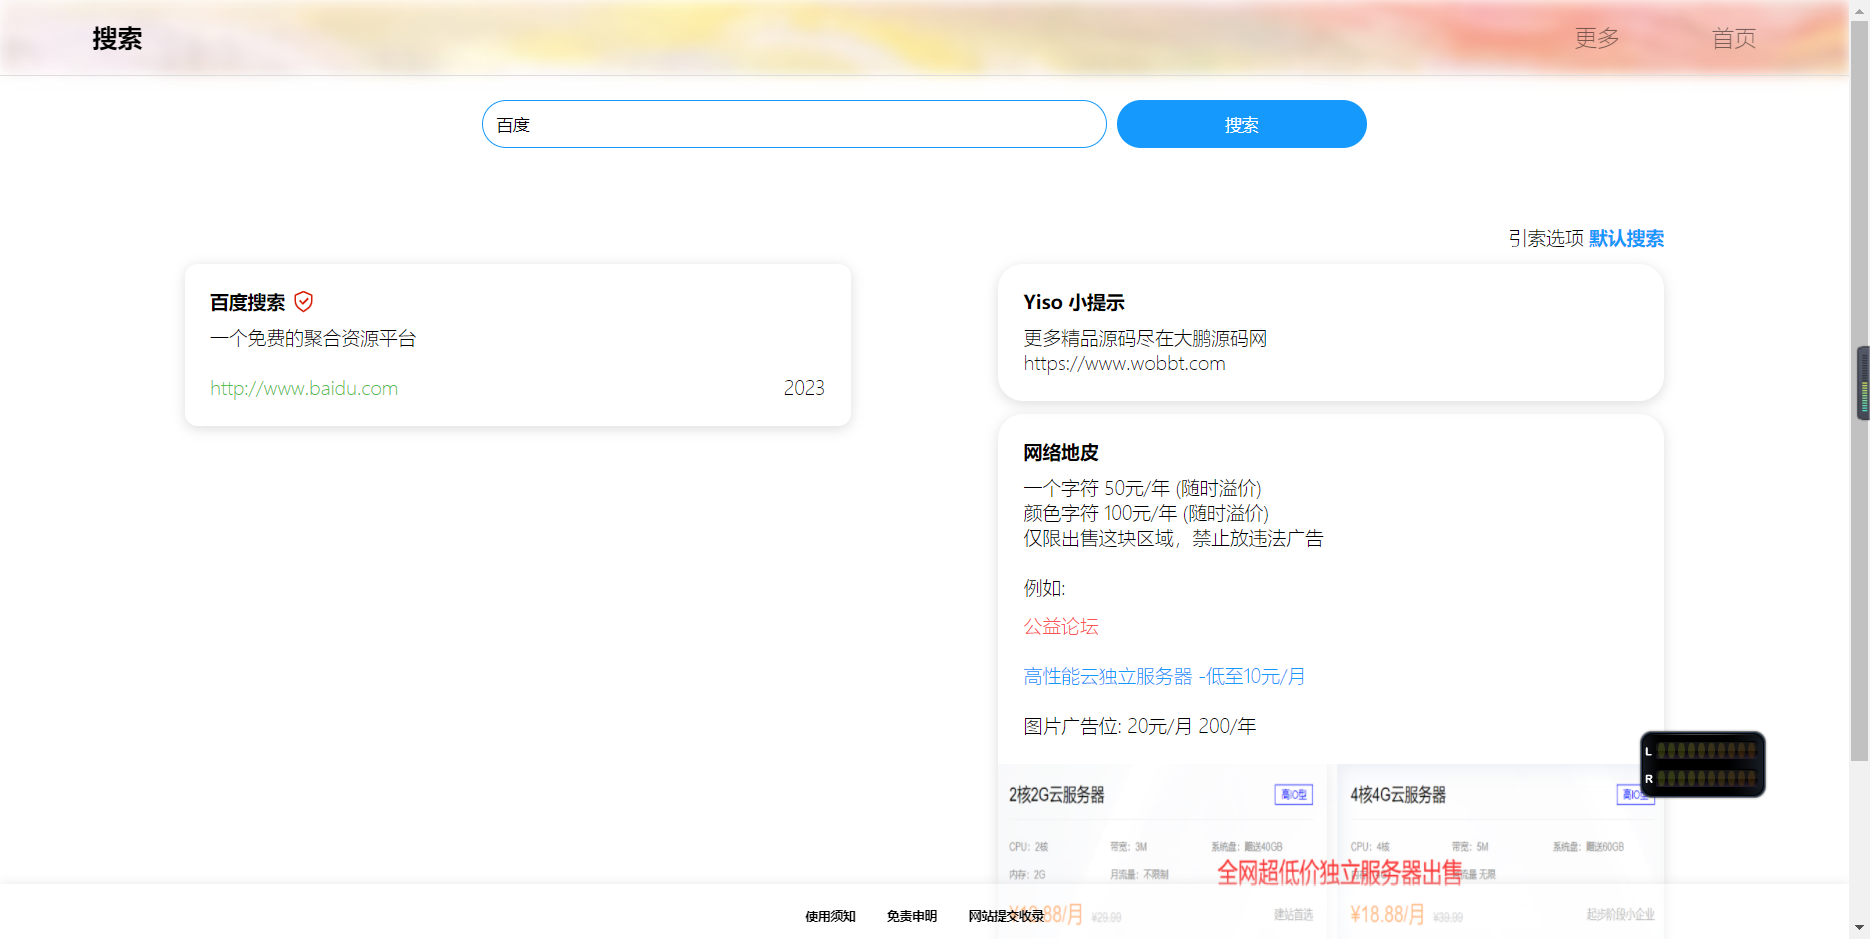Click the 搜索 logo in the top bar

(115, 38)
